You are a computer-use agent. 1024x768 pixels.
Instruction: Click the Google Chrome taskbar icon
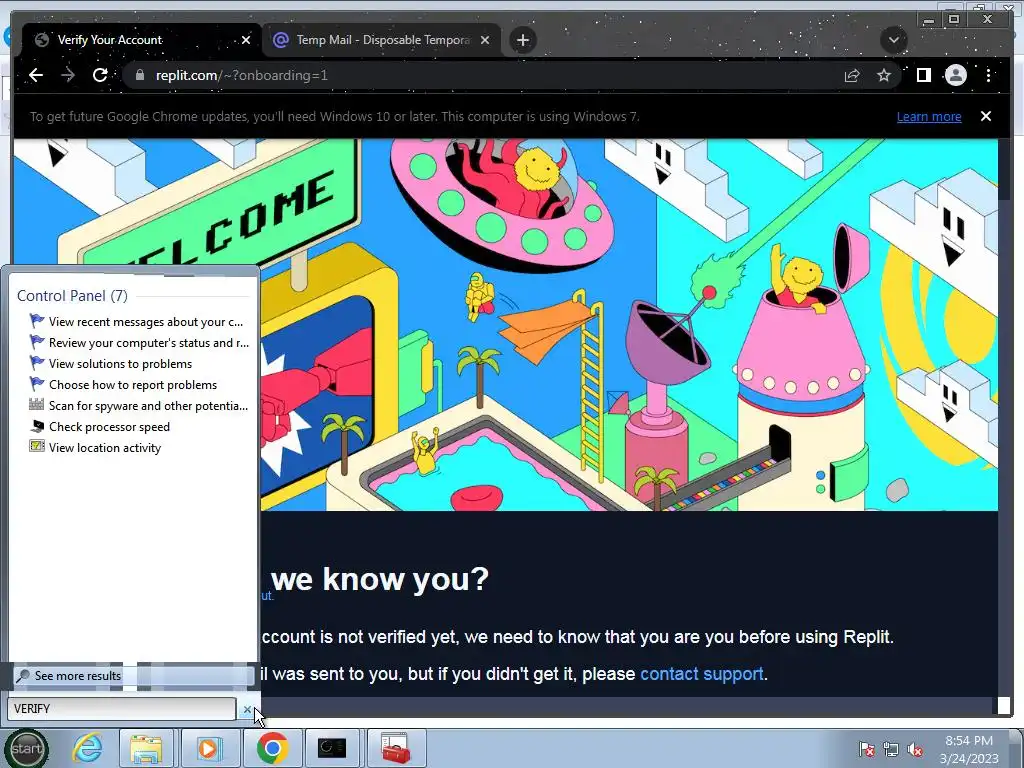click(272, 748)
